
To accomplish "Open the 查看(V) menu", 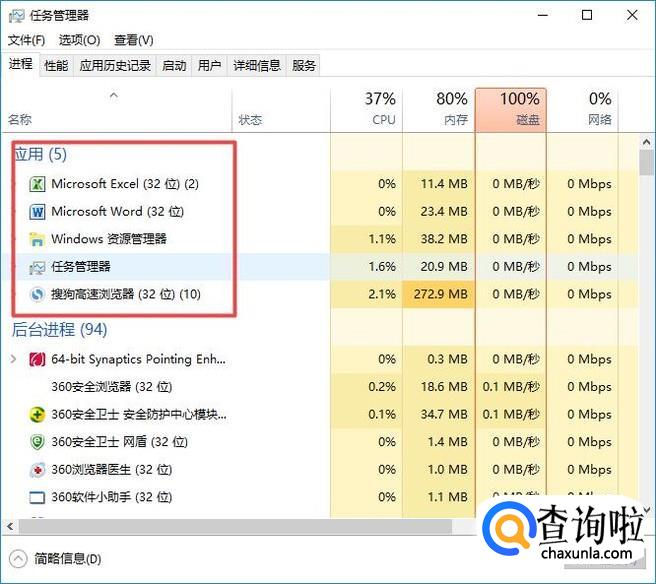I will (x=134, y=40).
